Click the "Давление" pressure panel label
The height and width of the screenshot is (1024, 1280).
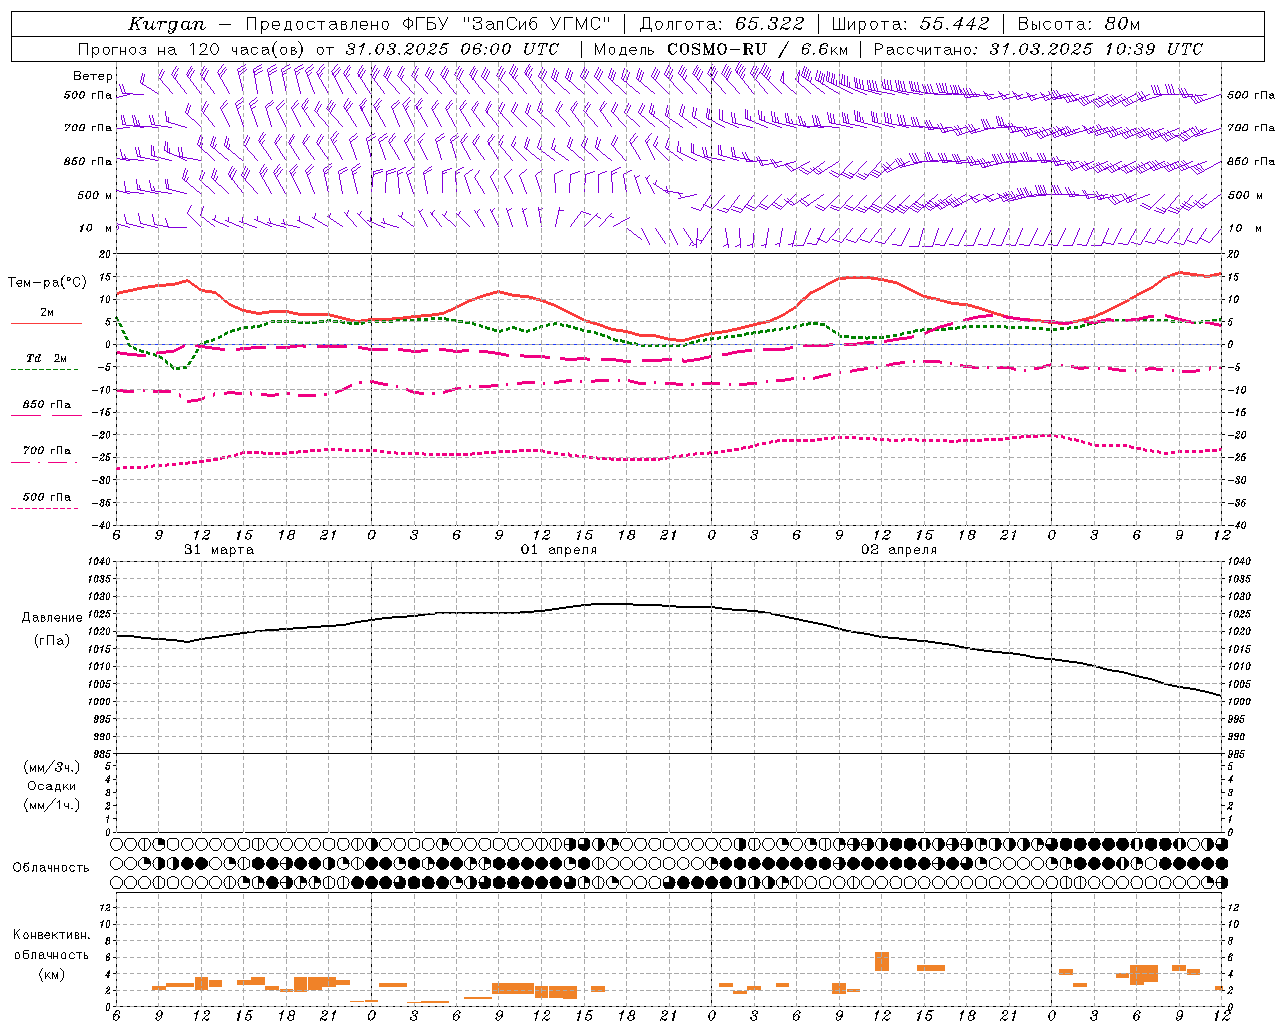(52, 618)
